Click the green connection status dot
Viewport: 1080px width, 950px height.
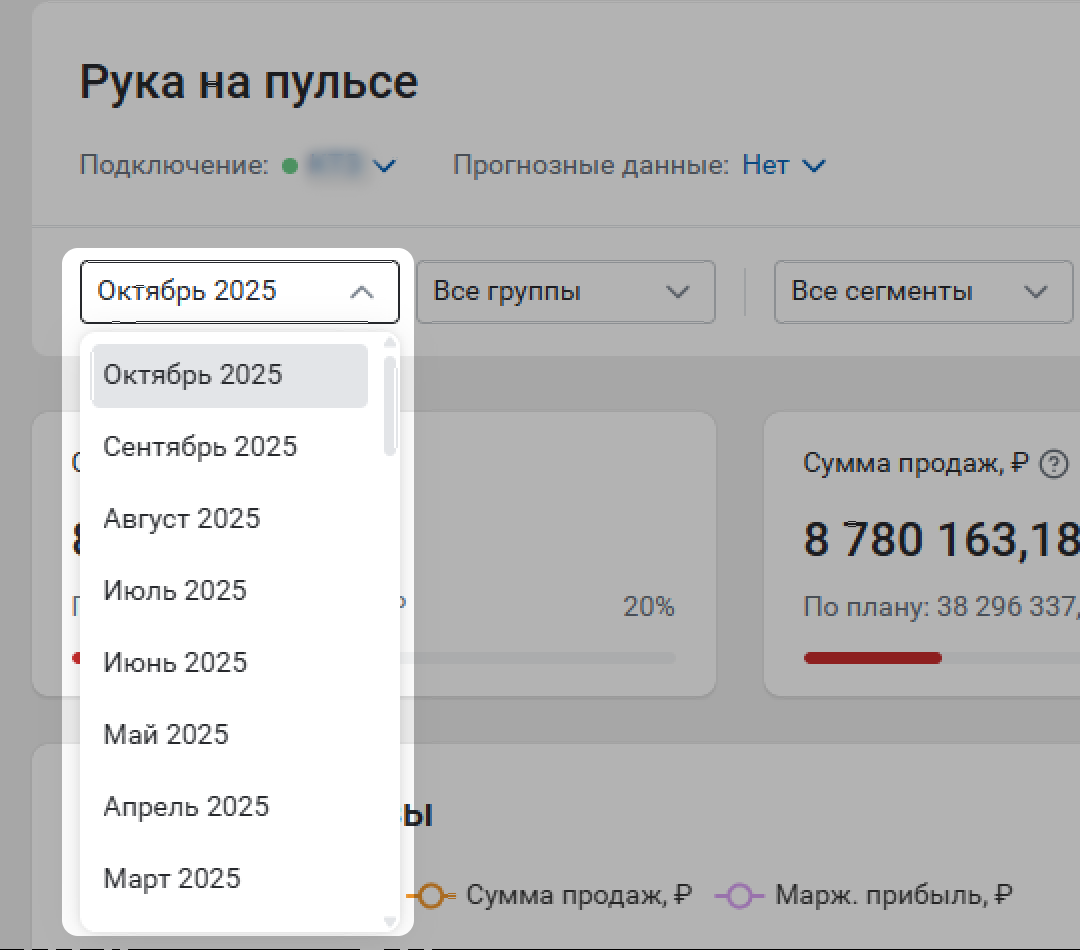click(x=290, y=166)
